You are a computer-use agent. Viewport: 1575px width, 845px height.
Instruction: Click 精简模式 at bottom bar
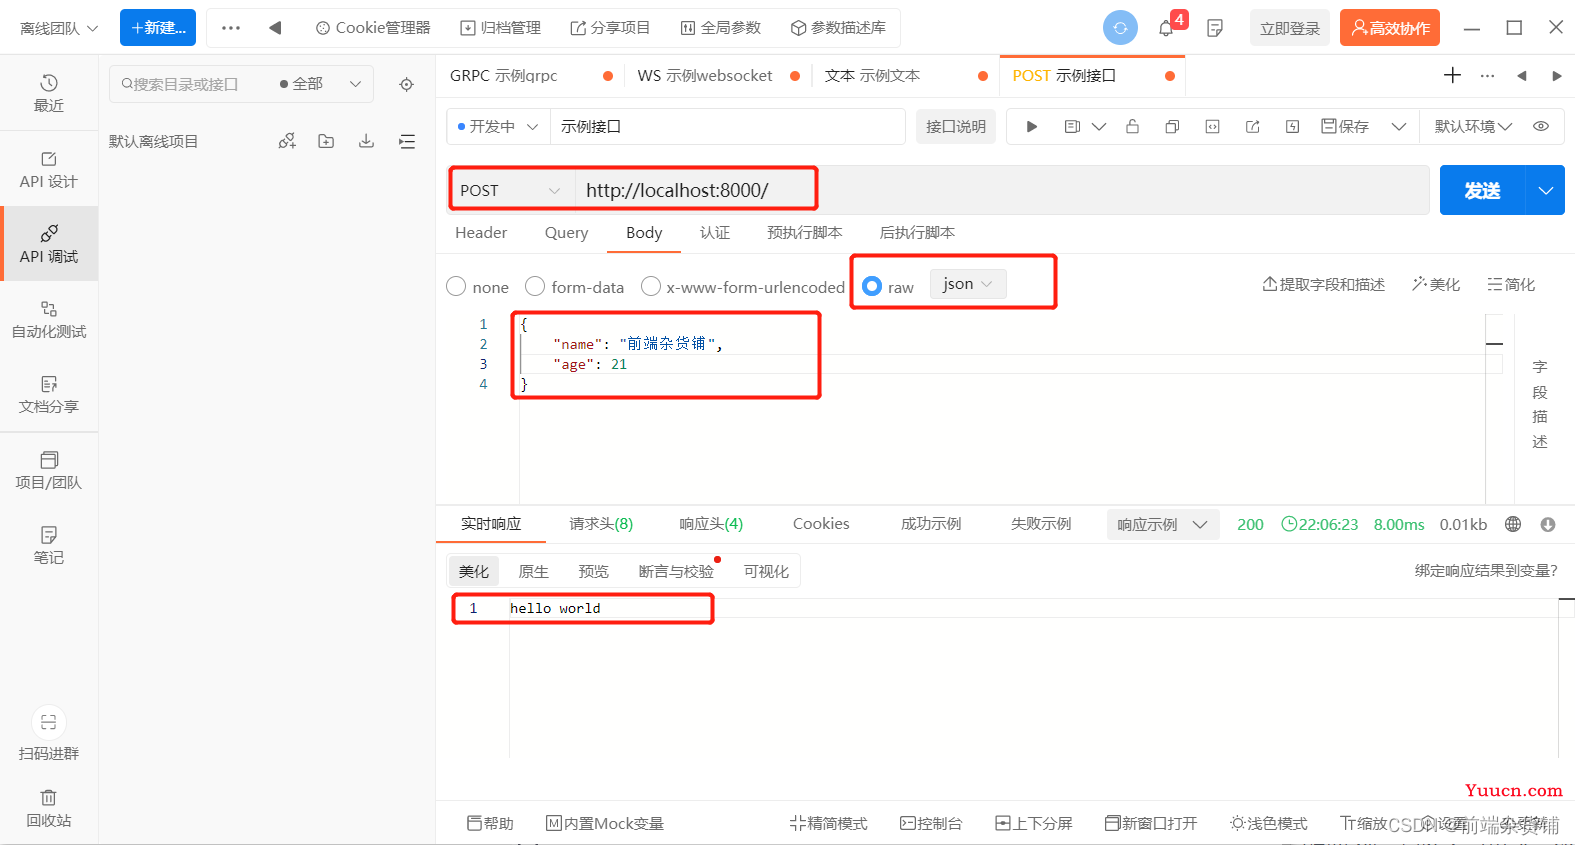tap(829, 823)
